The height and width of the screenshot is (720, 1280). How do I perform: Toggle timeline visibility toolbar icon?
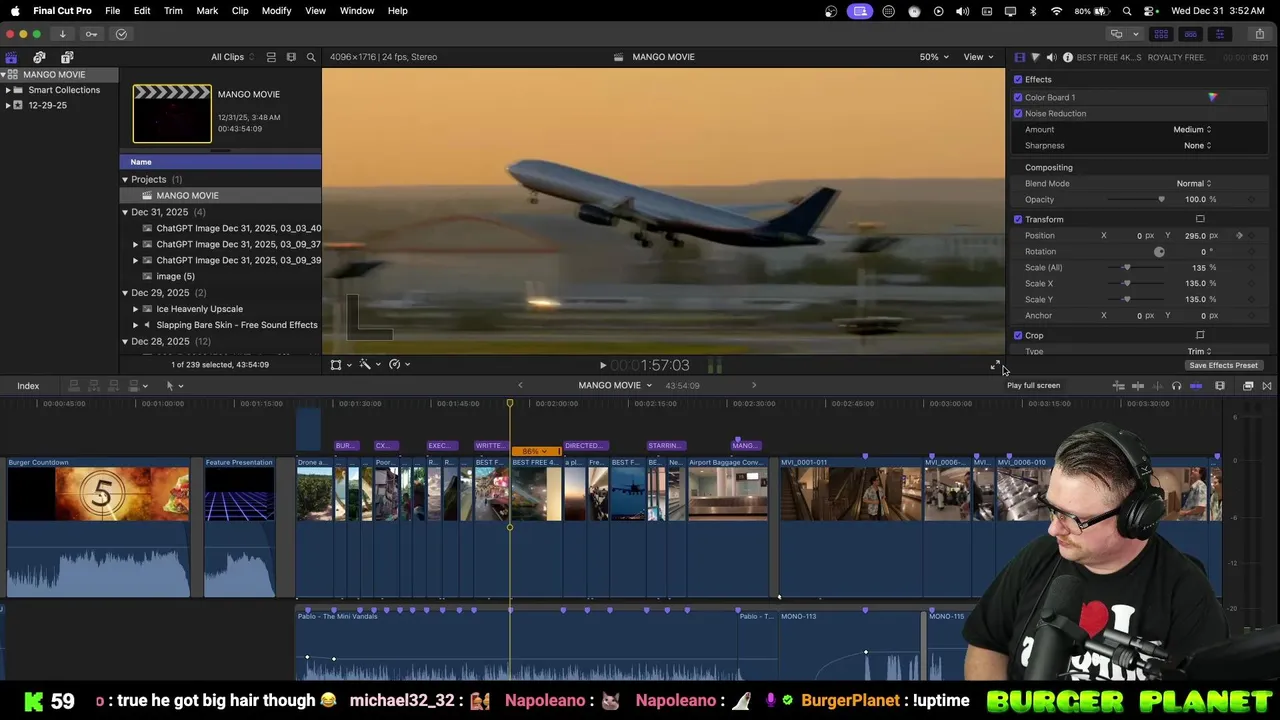[x=1190, y=34]
